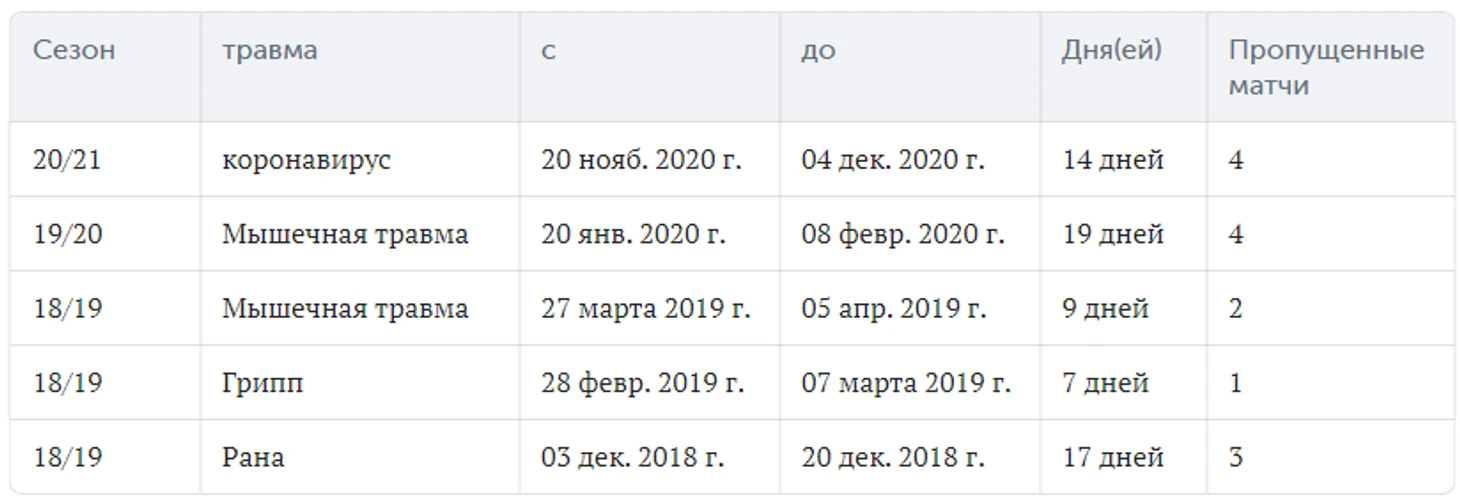Click the Сезон column header
Image resolution: width=1460 pixels, height=500 pixels.
tap(74, 50)
